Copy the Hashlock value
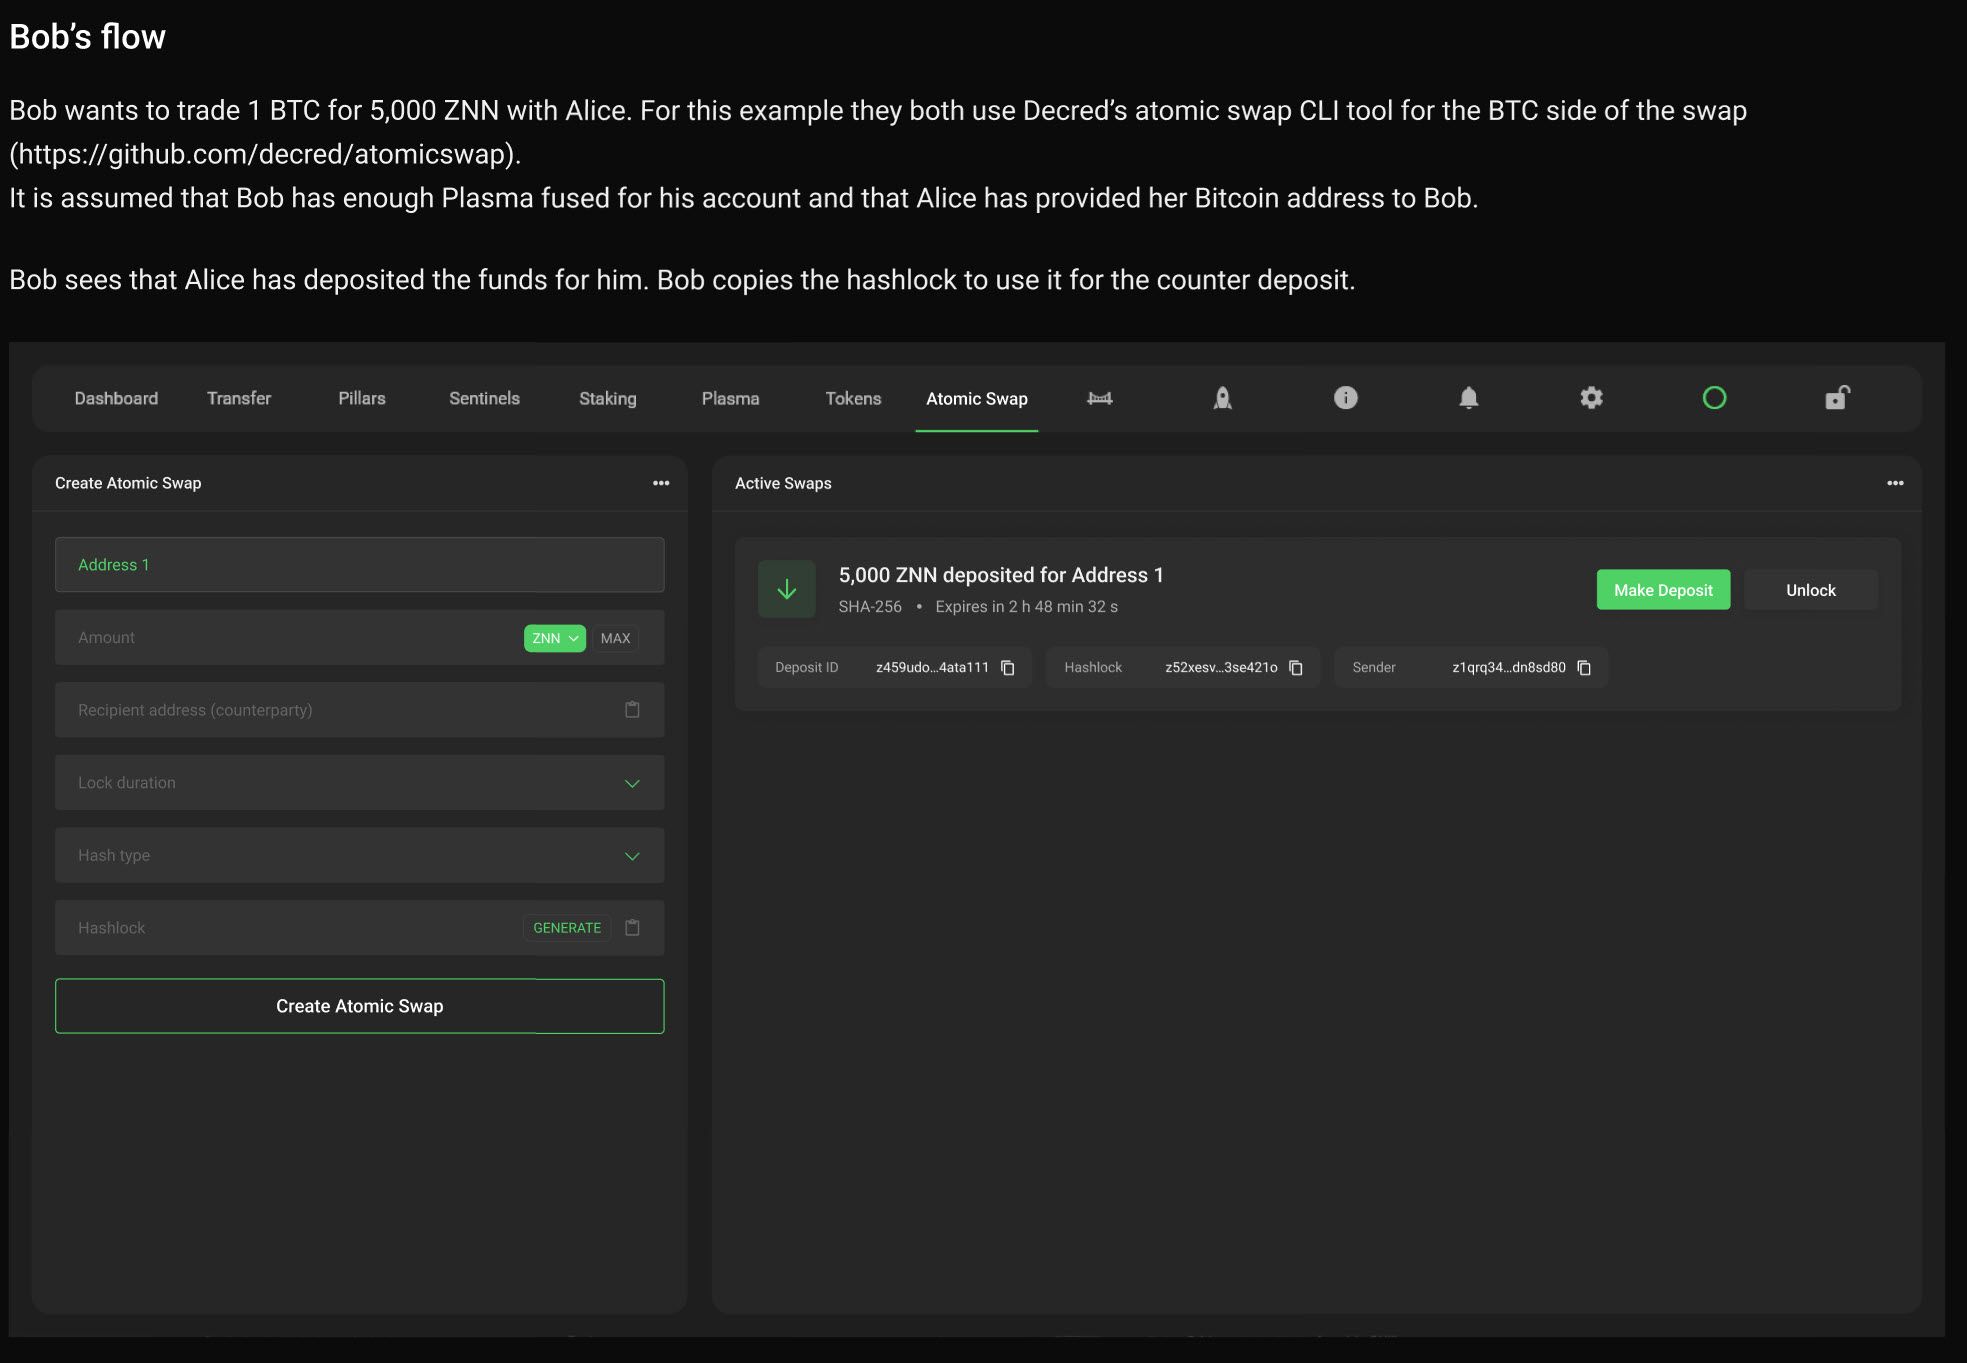This screenshot has width=1967, height=1363. pyautogui.click(x=1296, y=668)
